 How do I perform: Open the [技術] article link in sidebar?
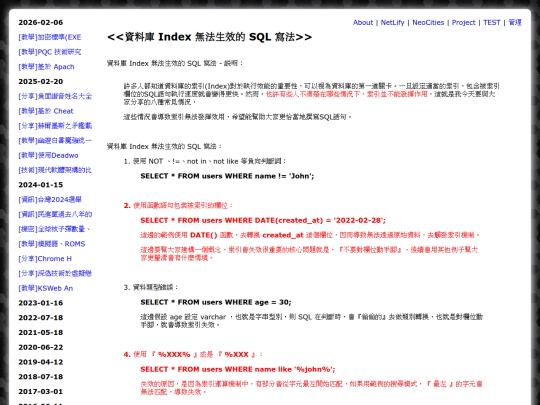coord(55,170)
